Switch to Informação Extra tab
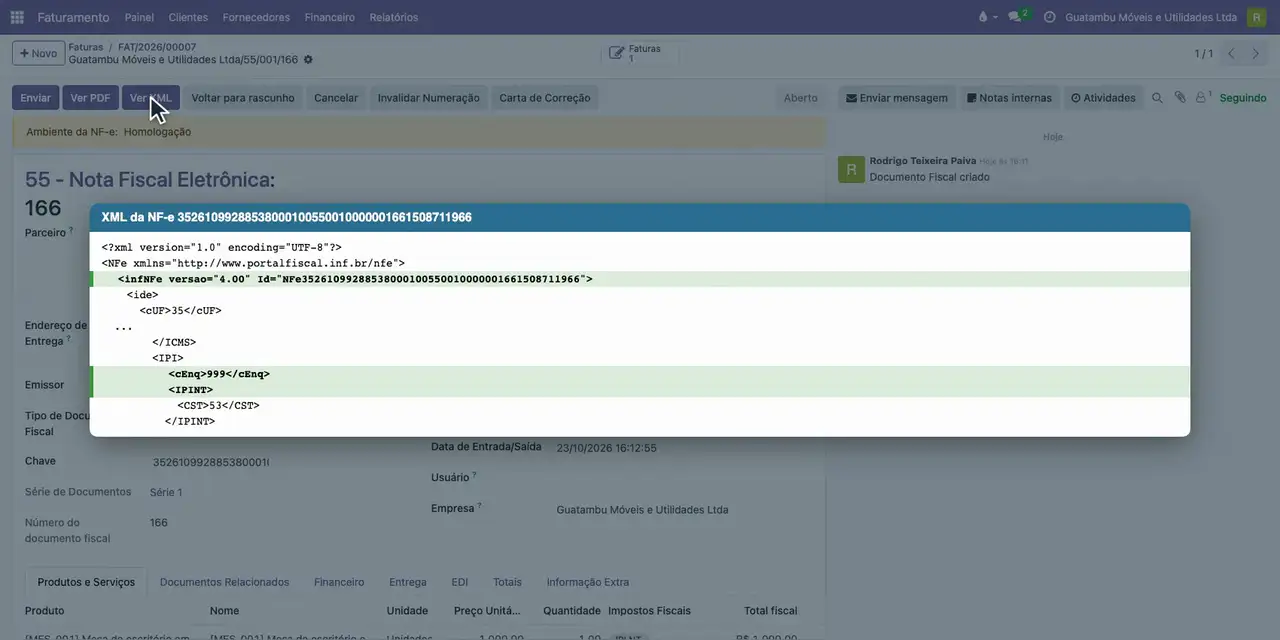This screenshot has width=1280, height=640. tap(588, 582)
